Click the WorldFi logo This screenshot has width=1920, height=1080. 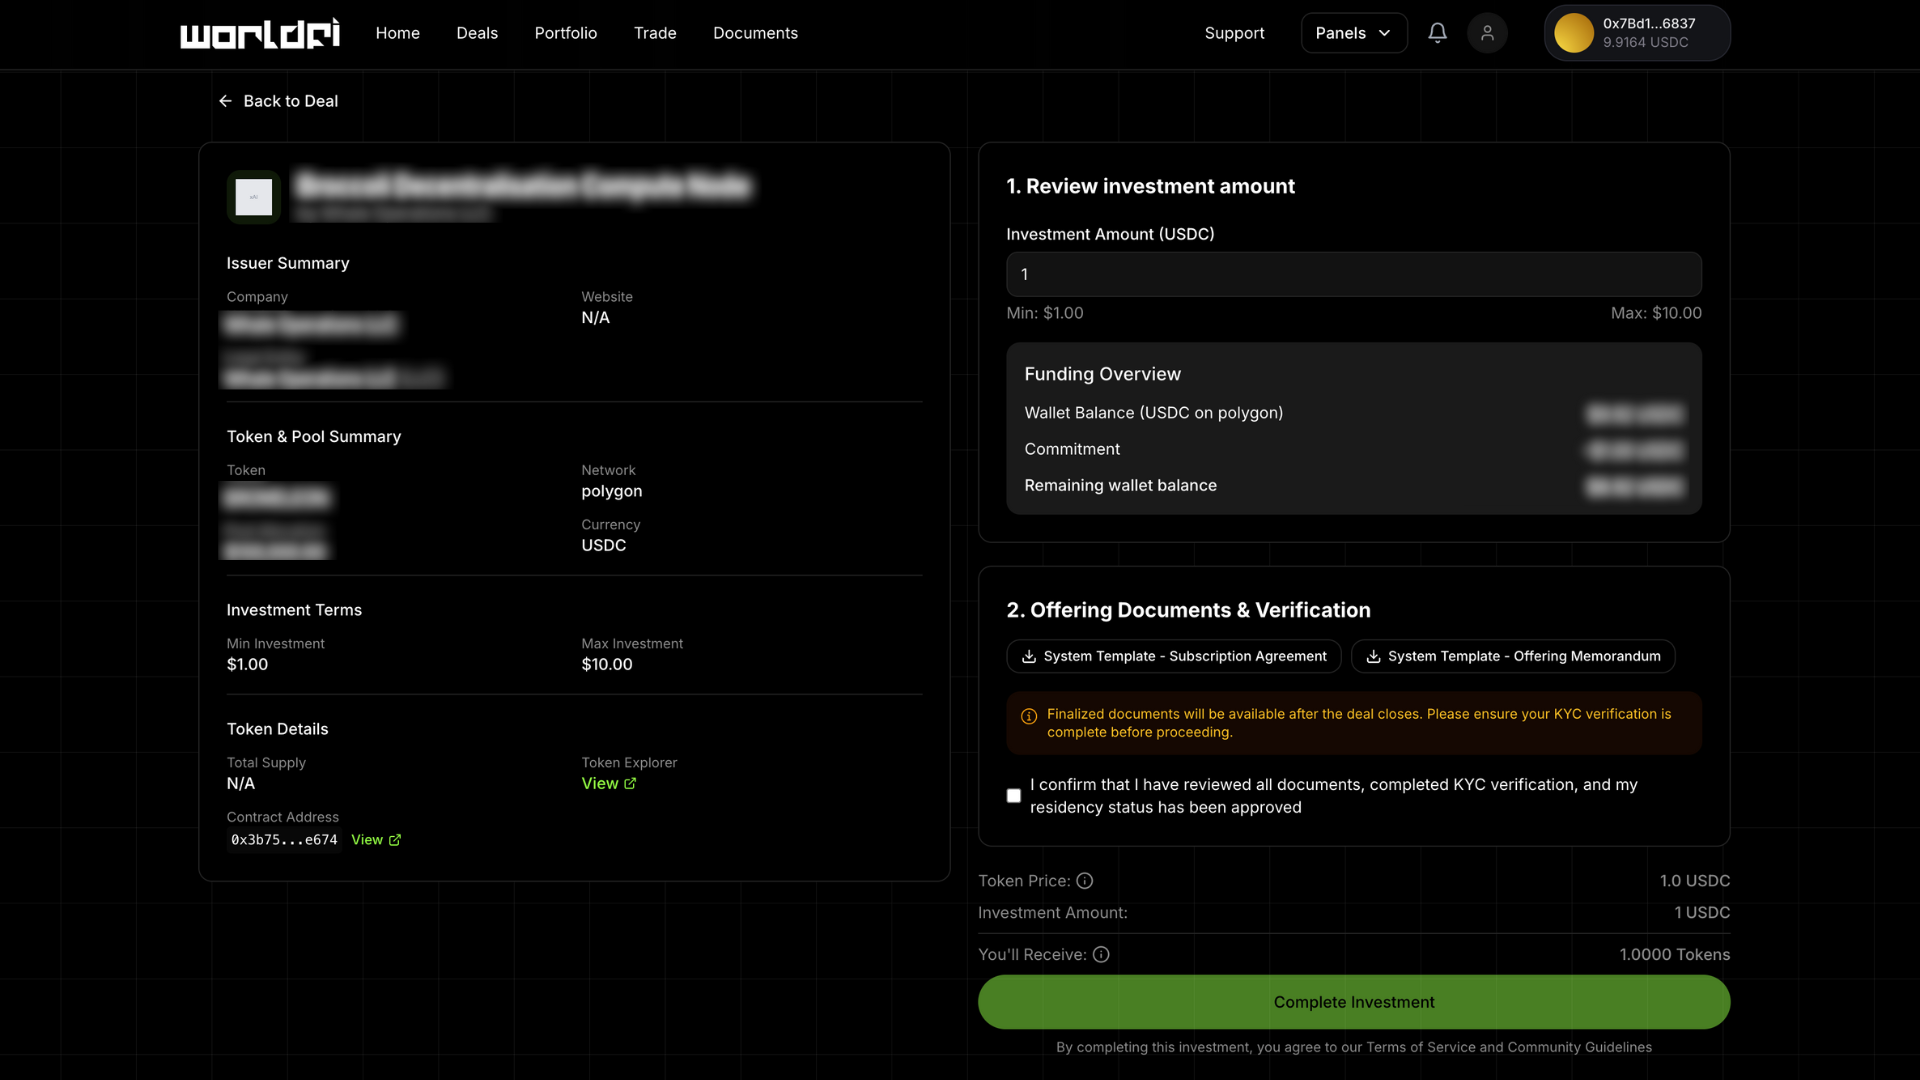pyautogui.click(x=259, y=33)
